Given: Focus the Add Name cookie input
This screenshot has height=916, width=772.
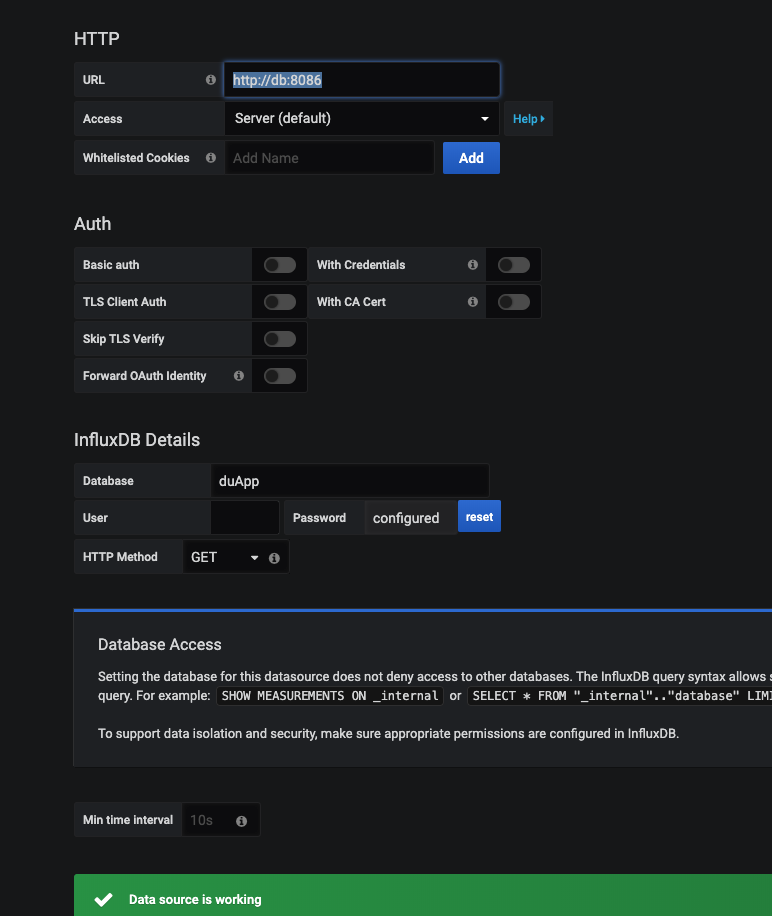Looking at the screenshot, I should tap(329, 158).
